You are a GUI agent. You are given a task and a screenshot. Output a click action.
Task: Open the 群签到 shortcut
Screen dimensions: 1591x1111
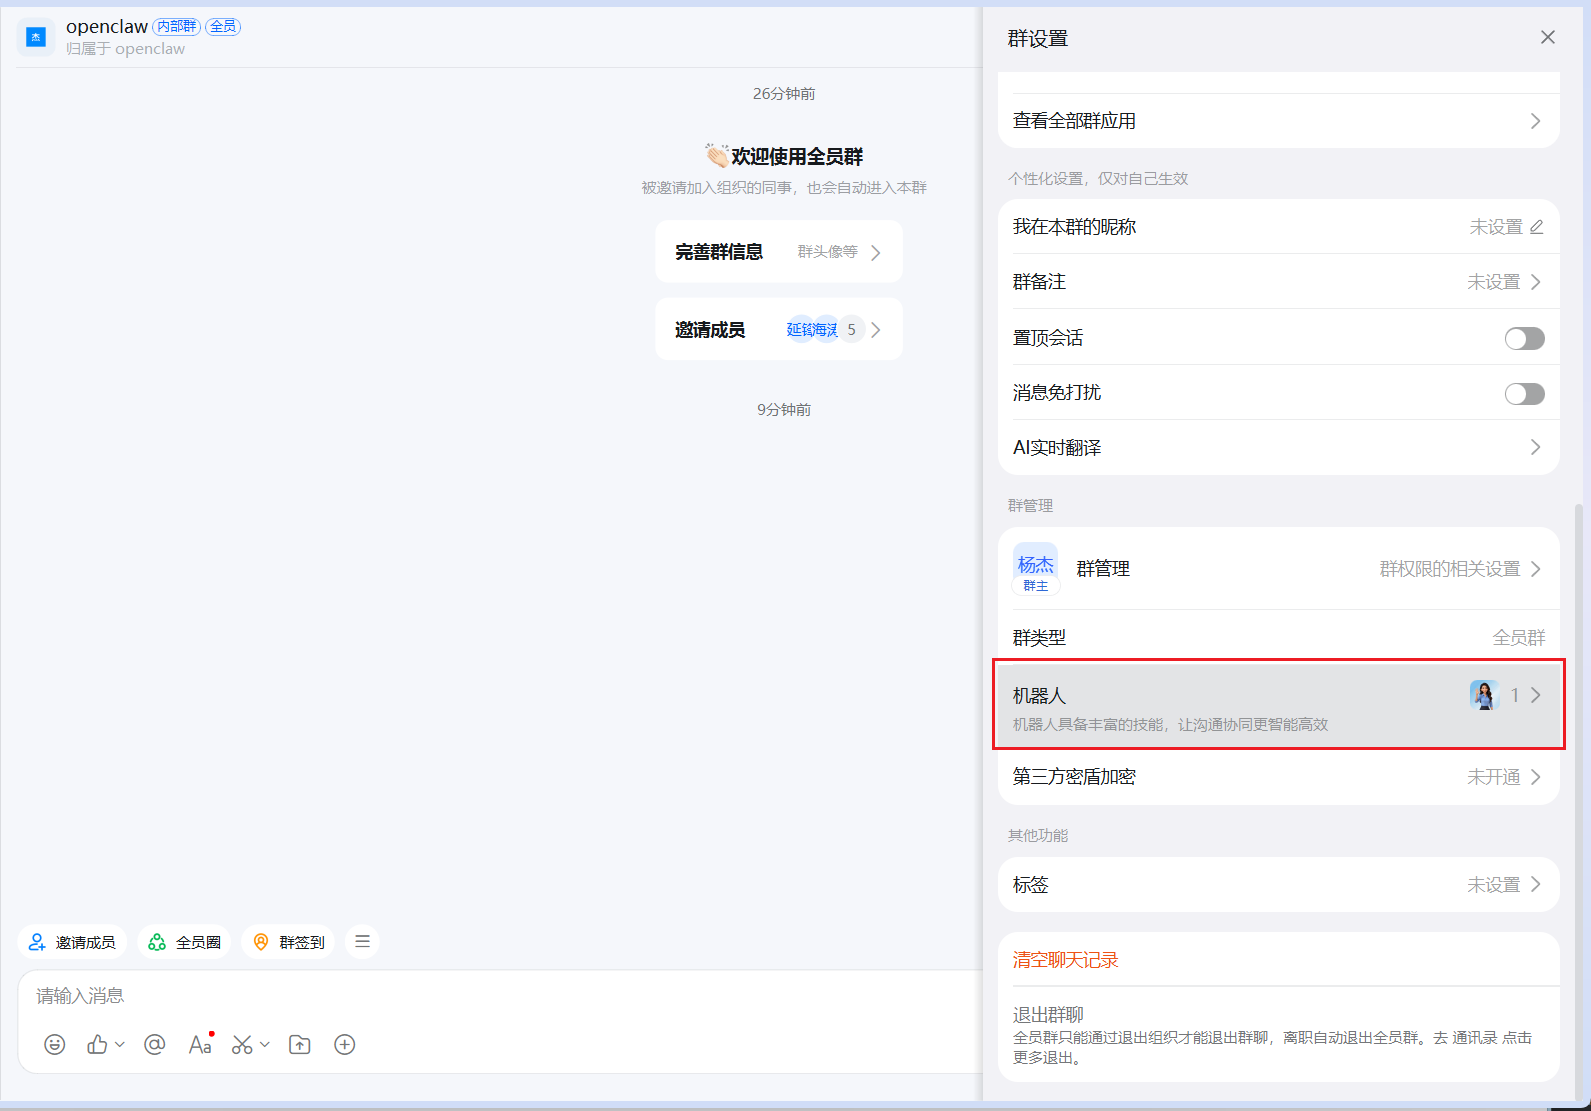(x=289, y=942)
